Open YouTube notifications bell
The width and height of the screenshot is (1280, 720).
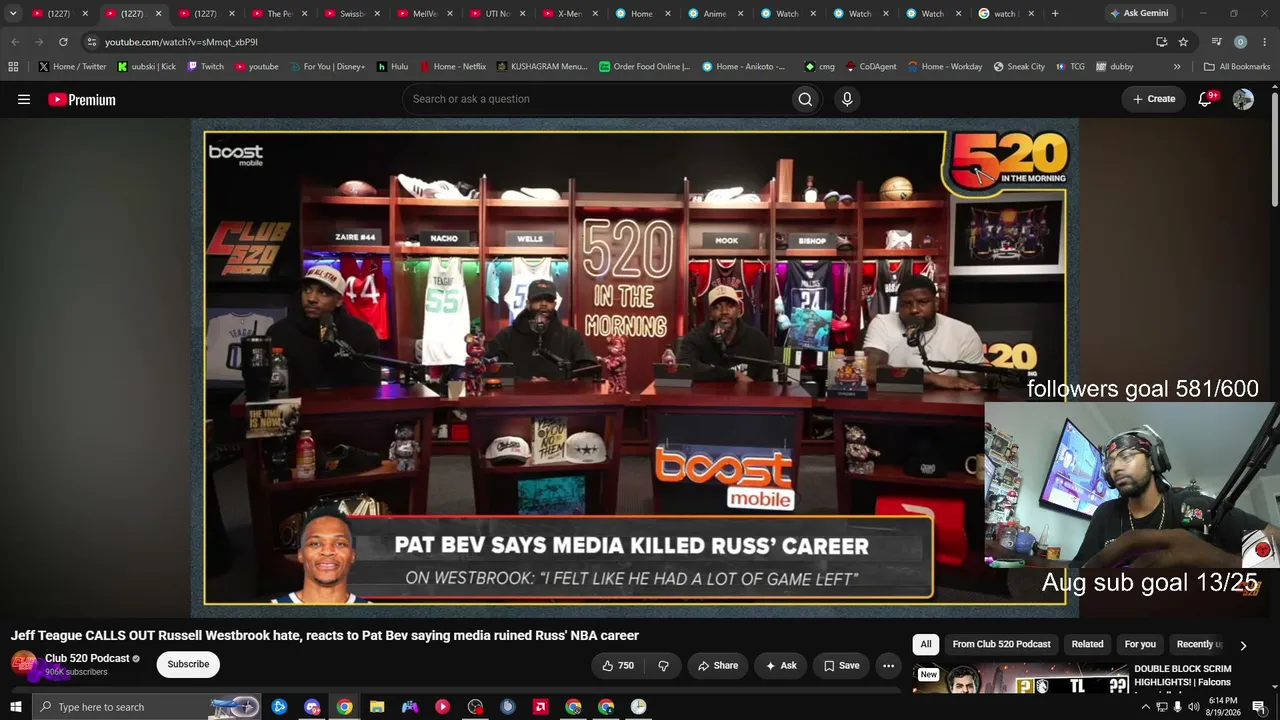pyautogui.click(x=1205, y=99)
